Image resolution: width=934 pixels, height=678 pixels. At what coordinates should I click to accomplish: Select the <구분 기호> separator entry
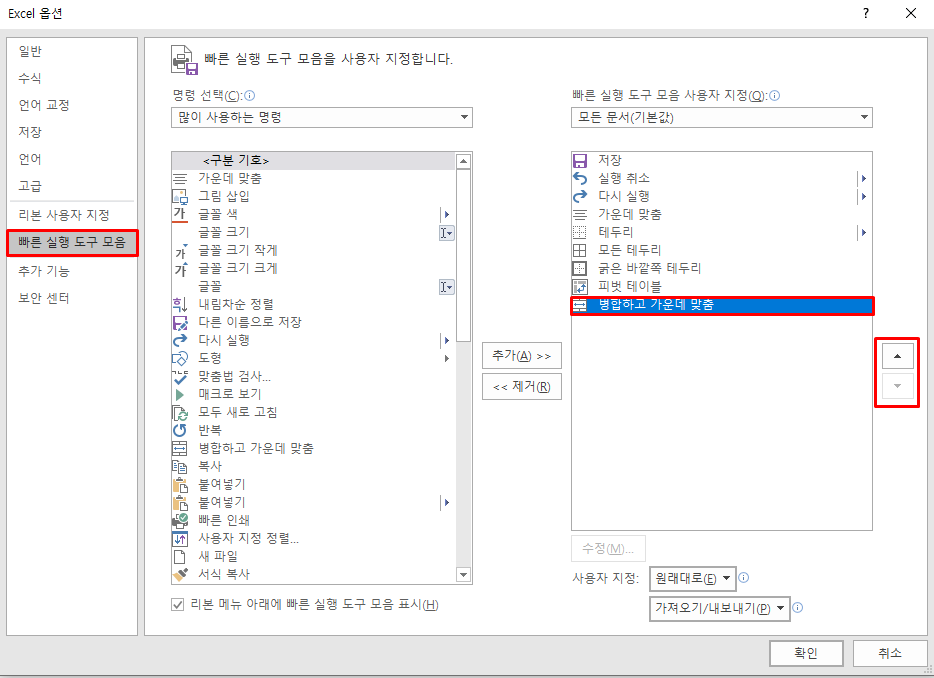[313, 161]
